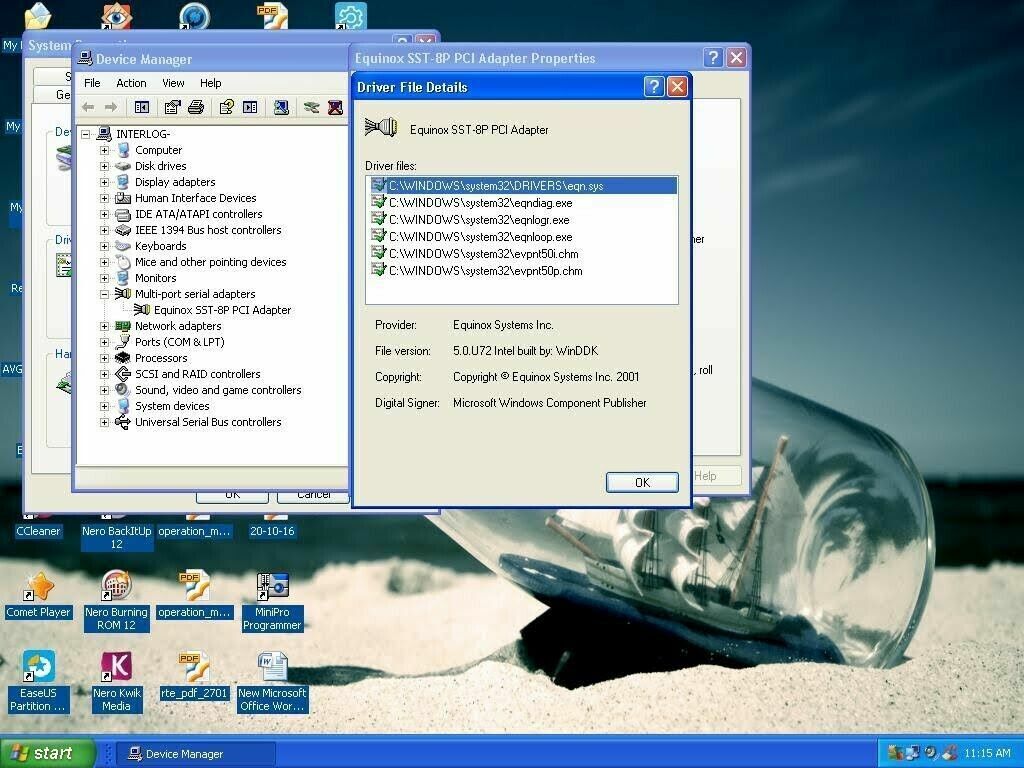
Task: Select the eqndiag.exe driver file entry
Action: click(x=480, y=203)
